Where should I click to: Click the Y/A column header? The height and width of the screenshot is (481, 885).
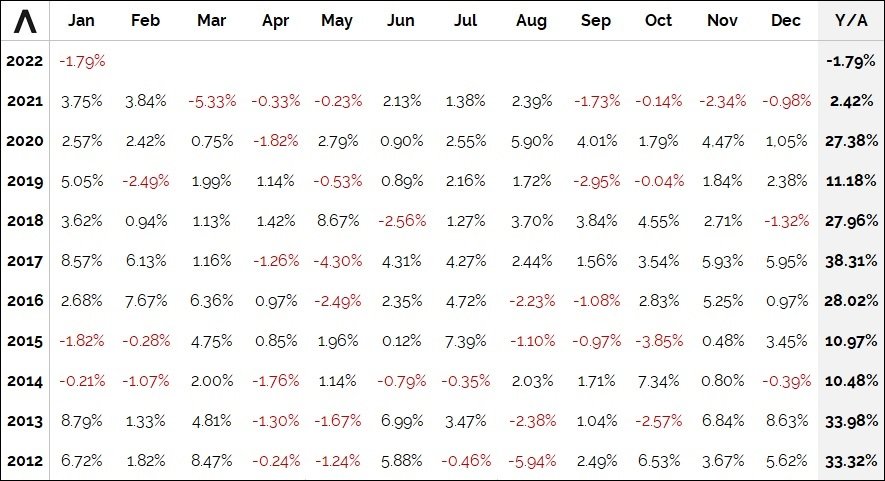(850, 21)
